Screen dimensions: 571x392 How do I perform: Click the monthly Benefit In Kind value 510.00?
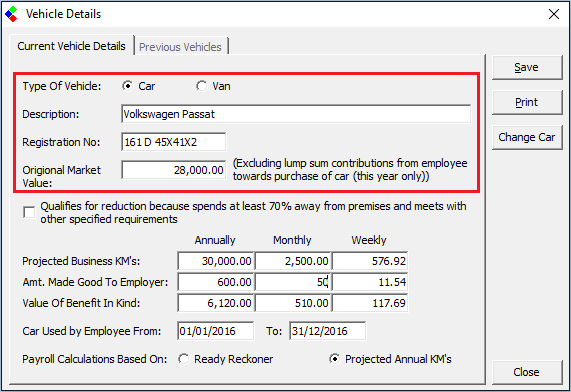293,303
